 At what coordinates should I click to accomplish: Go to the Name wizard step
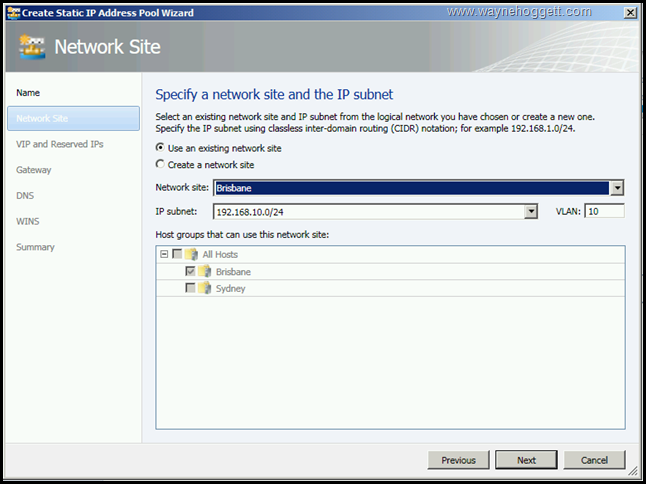click(x=28, y=93)
